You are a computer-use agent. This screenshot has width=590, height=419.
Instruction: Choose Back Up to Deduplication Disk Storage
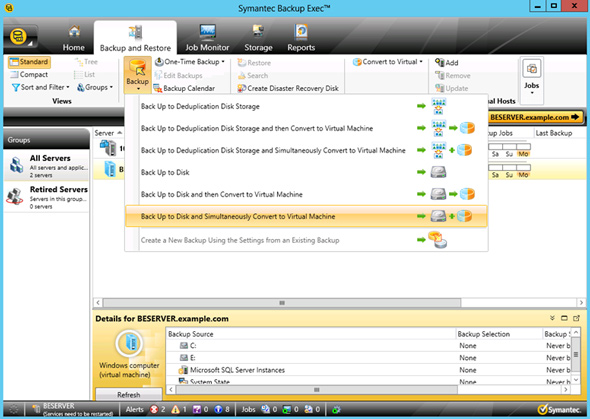(x=307, y=106)
